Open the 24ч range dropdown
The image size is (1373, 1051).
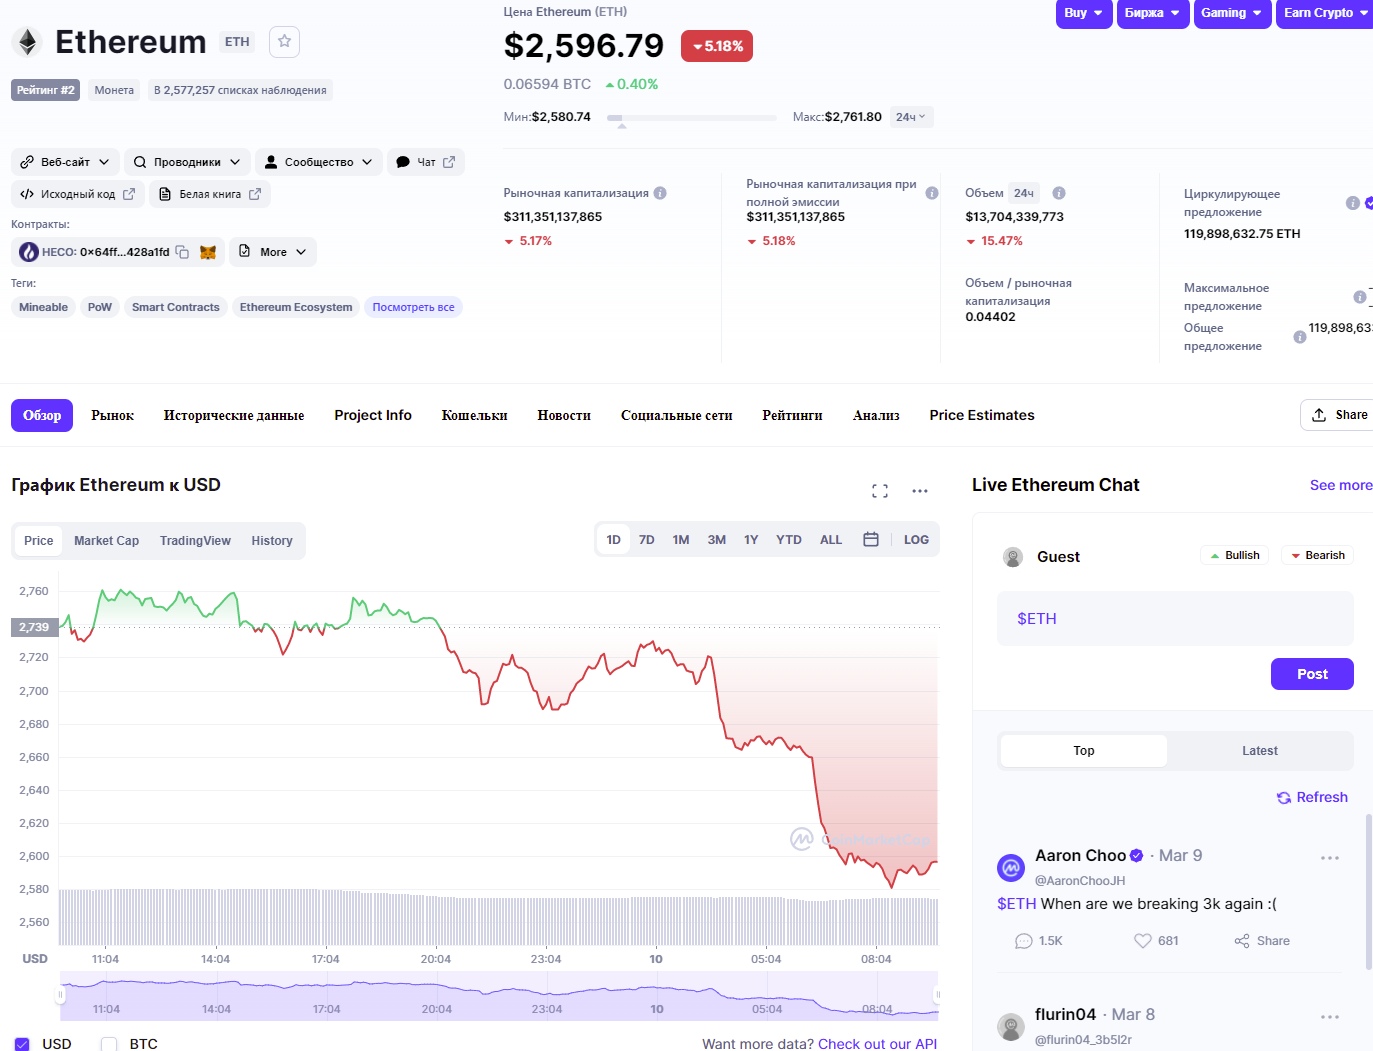click(911, 117)
